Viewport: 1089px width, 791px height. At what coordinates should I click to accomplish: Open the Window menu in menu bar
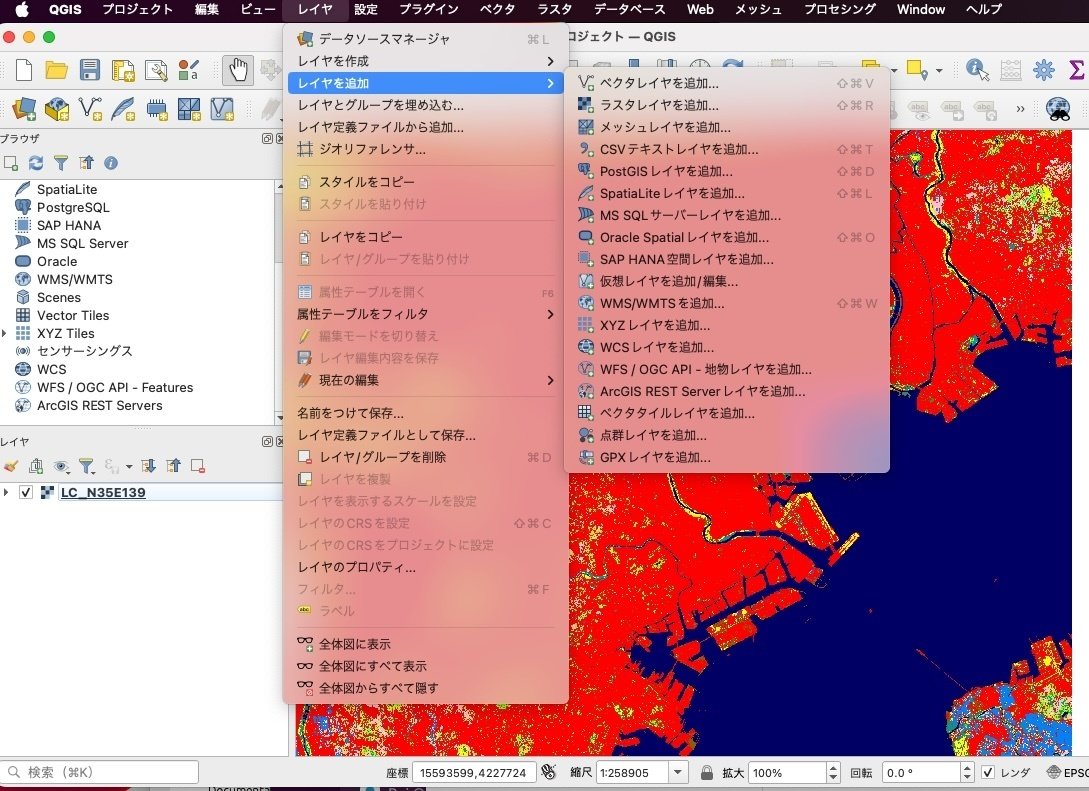coord(920,9)
